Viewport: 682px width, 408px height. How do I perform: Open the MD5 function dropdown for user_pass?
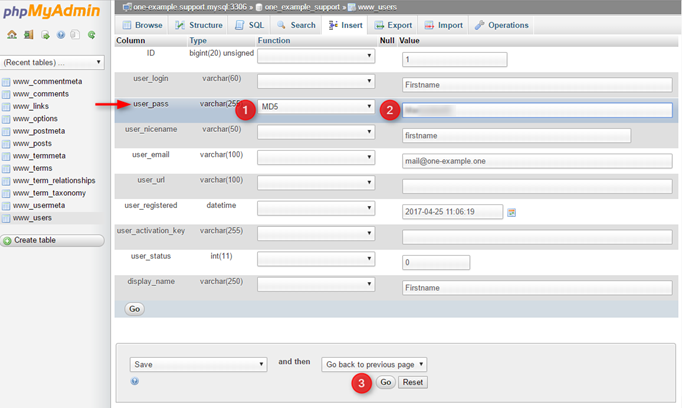(316, 107)
